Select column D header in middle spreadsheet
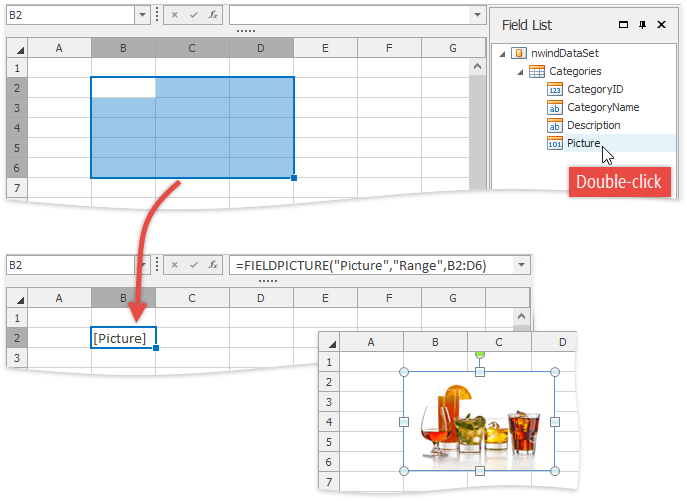Image resolution: width=687 pixels, height=501 pixels. click(x=261, y=298)
